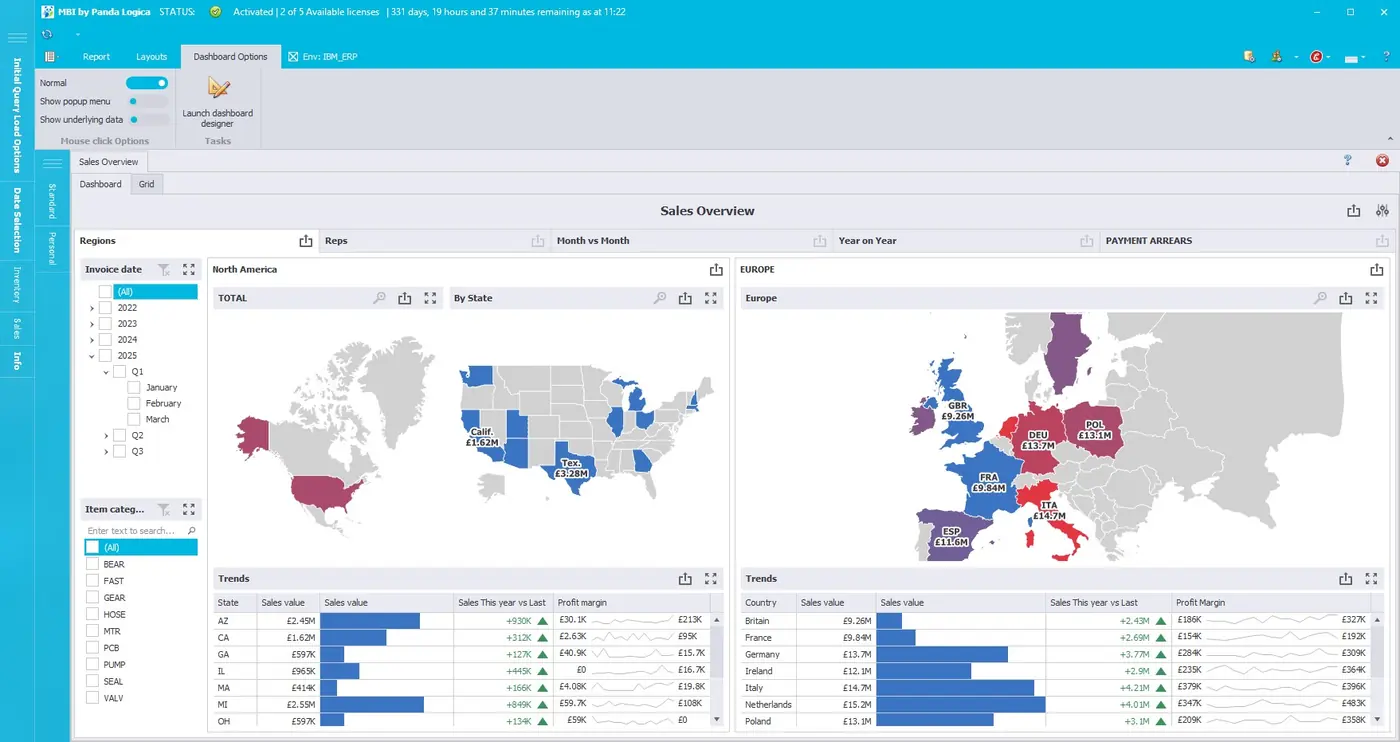Image resolution: width=1400 pixels, height=742 pixels.
Task: Export the Europe map item
Action: click(1346, 298)
